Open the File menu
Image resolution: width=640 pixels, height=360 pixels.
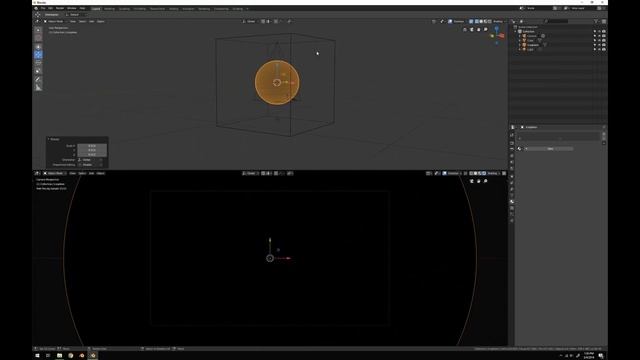click(x=43, y=8)
